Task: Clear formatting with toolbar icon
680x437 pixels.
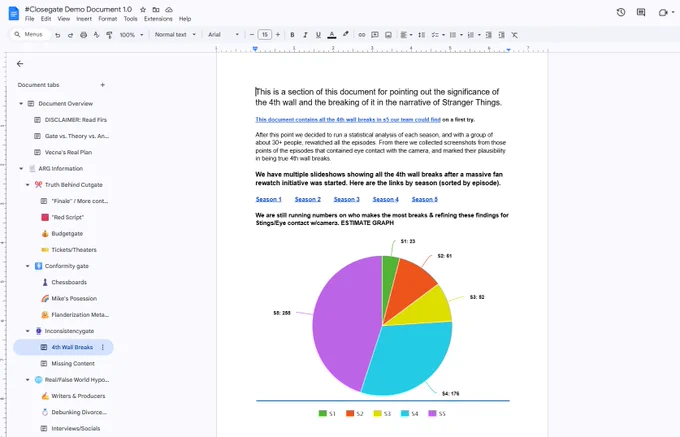Action: (x=514, y=35)
